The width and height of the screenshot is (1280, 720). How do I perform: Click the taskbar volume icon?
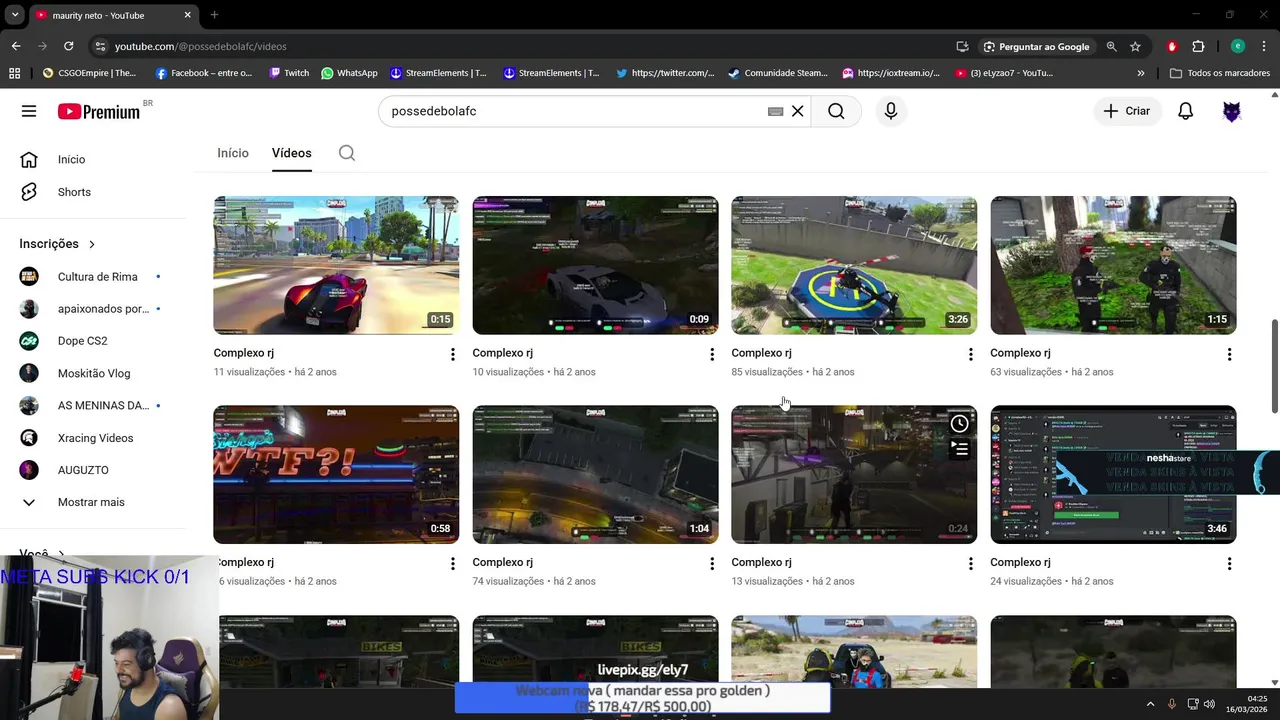pyautogui.click(x=1210, y=704)
